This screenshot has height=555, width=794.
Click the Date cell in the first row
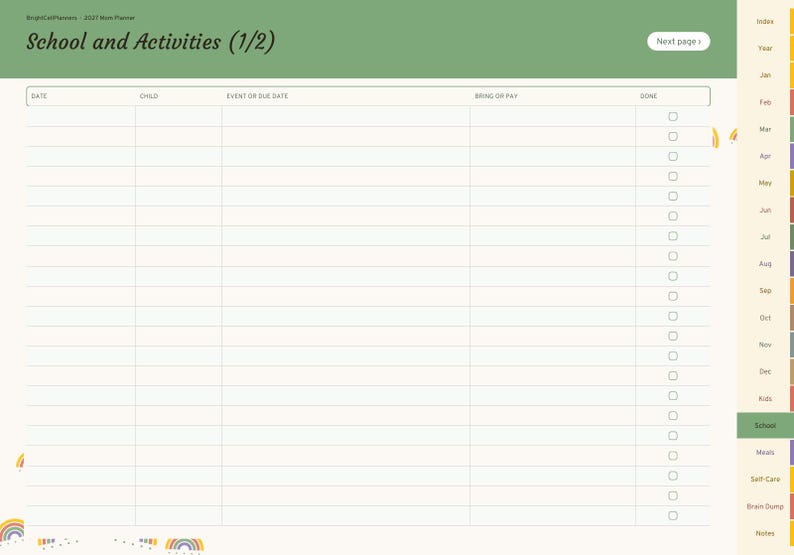[x=81, y=116]
